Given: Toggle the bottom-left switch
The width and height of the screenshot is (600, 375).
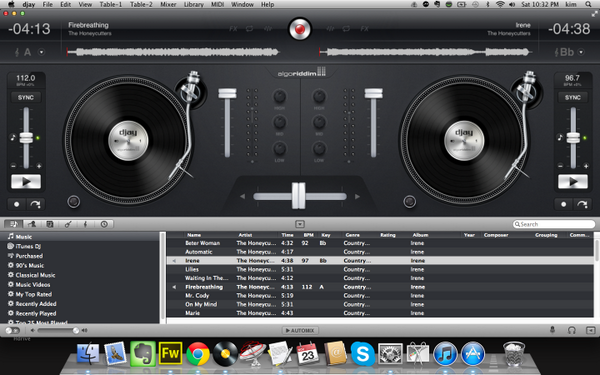Looking at the screenshot, I should [x=12, y=330].
